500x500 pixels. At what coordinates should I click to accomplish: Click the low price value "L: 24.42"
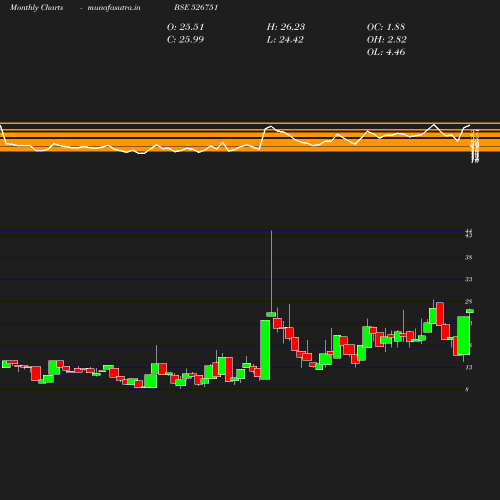click(285, 40)
